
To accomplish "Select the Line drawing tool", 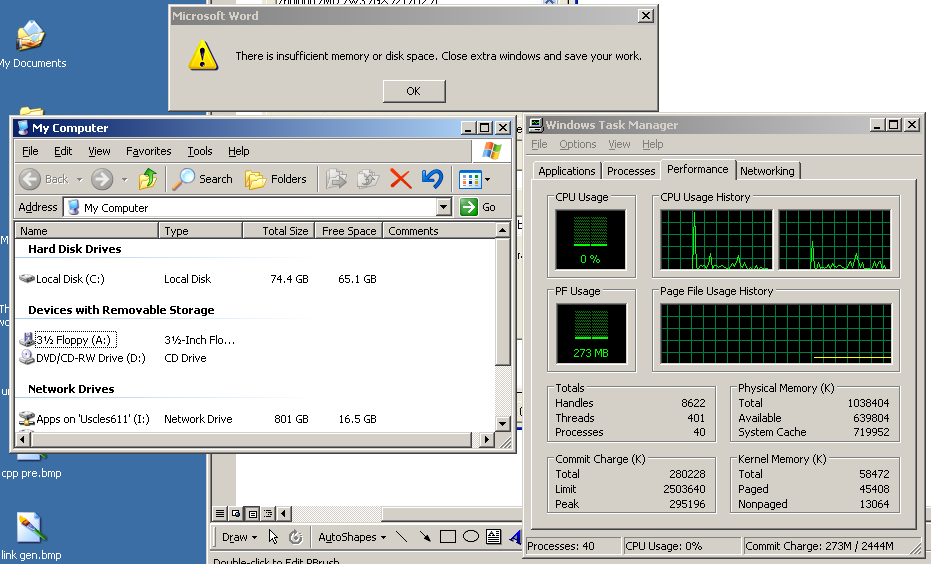I will pos(402,537).
